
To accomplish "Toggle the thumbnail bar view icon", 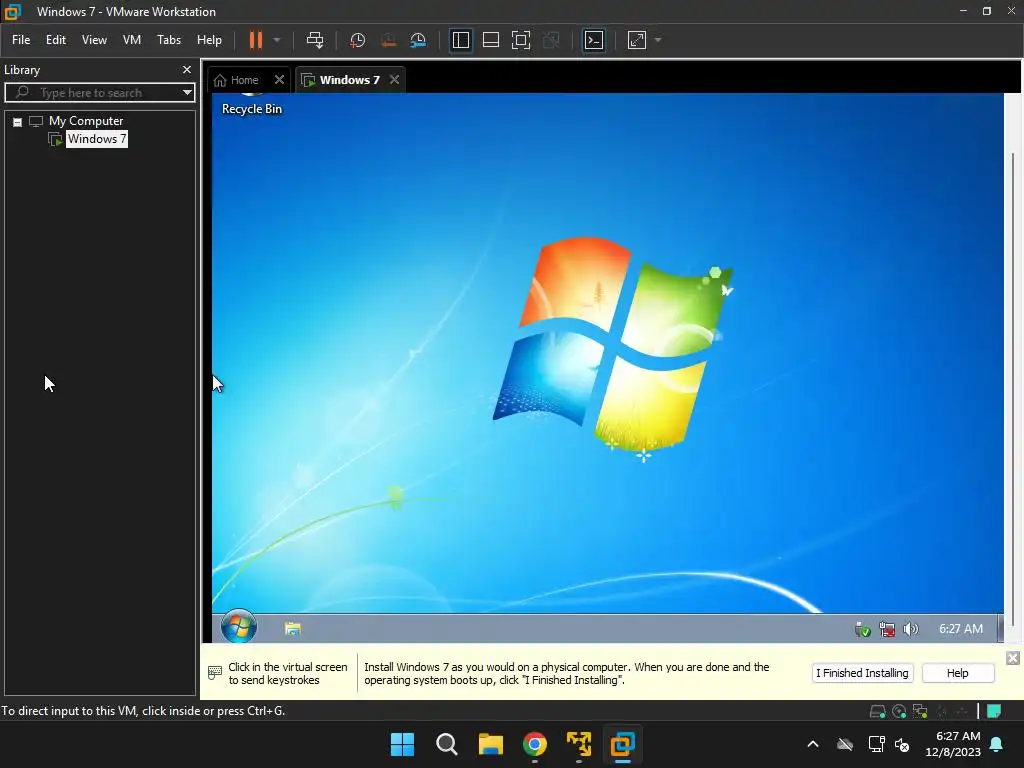I will tap(490, 40).
